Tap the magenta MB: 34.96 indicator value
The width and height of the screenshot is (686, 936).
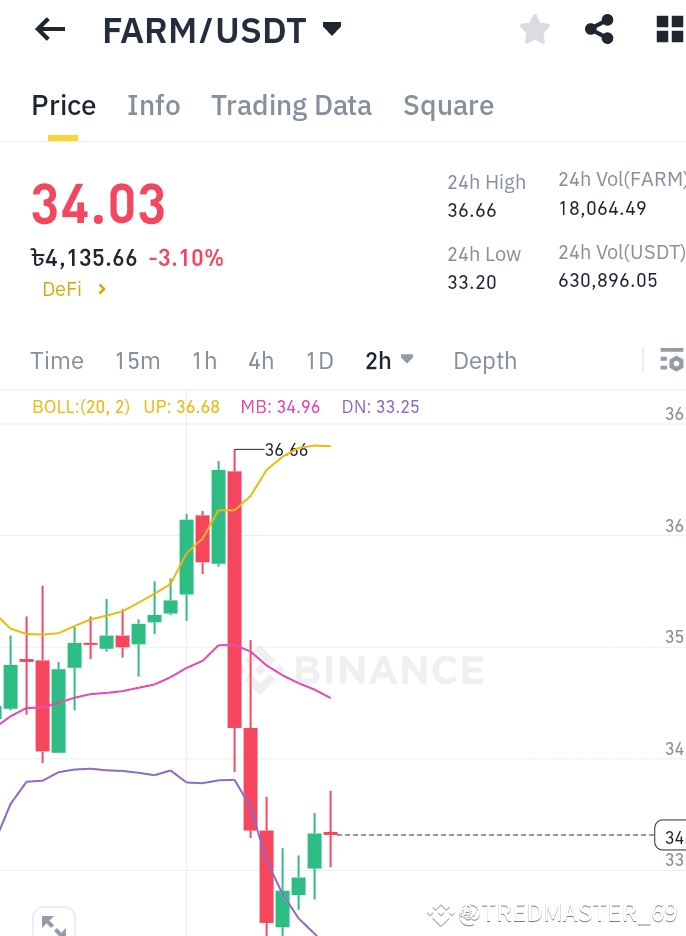pos(280,407)
